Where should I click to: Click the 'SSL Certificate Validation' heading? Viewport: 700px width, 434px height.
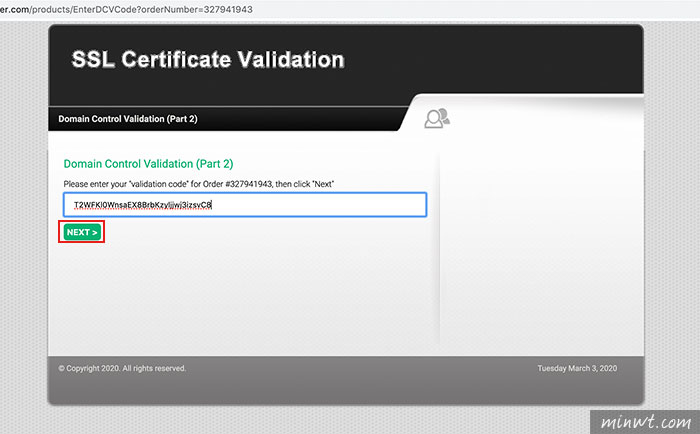pos(208,59)
